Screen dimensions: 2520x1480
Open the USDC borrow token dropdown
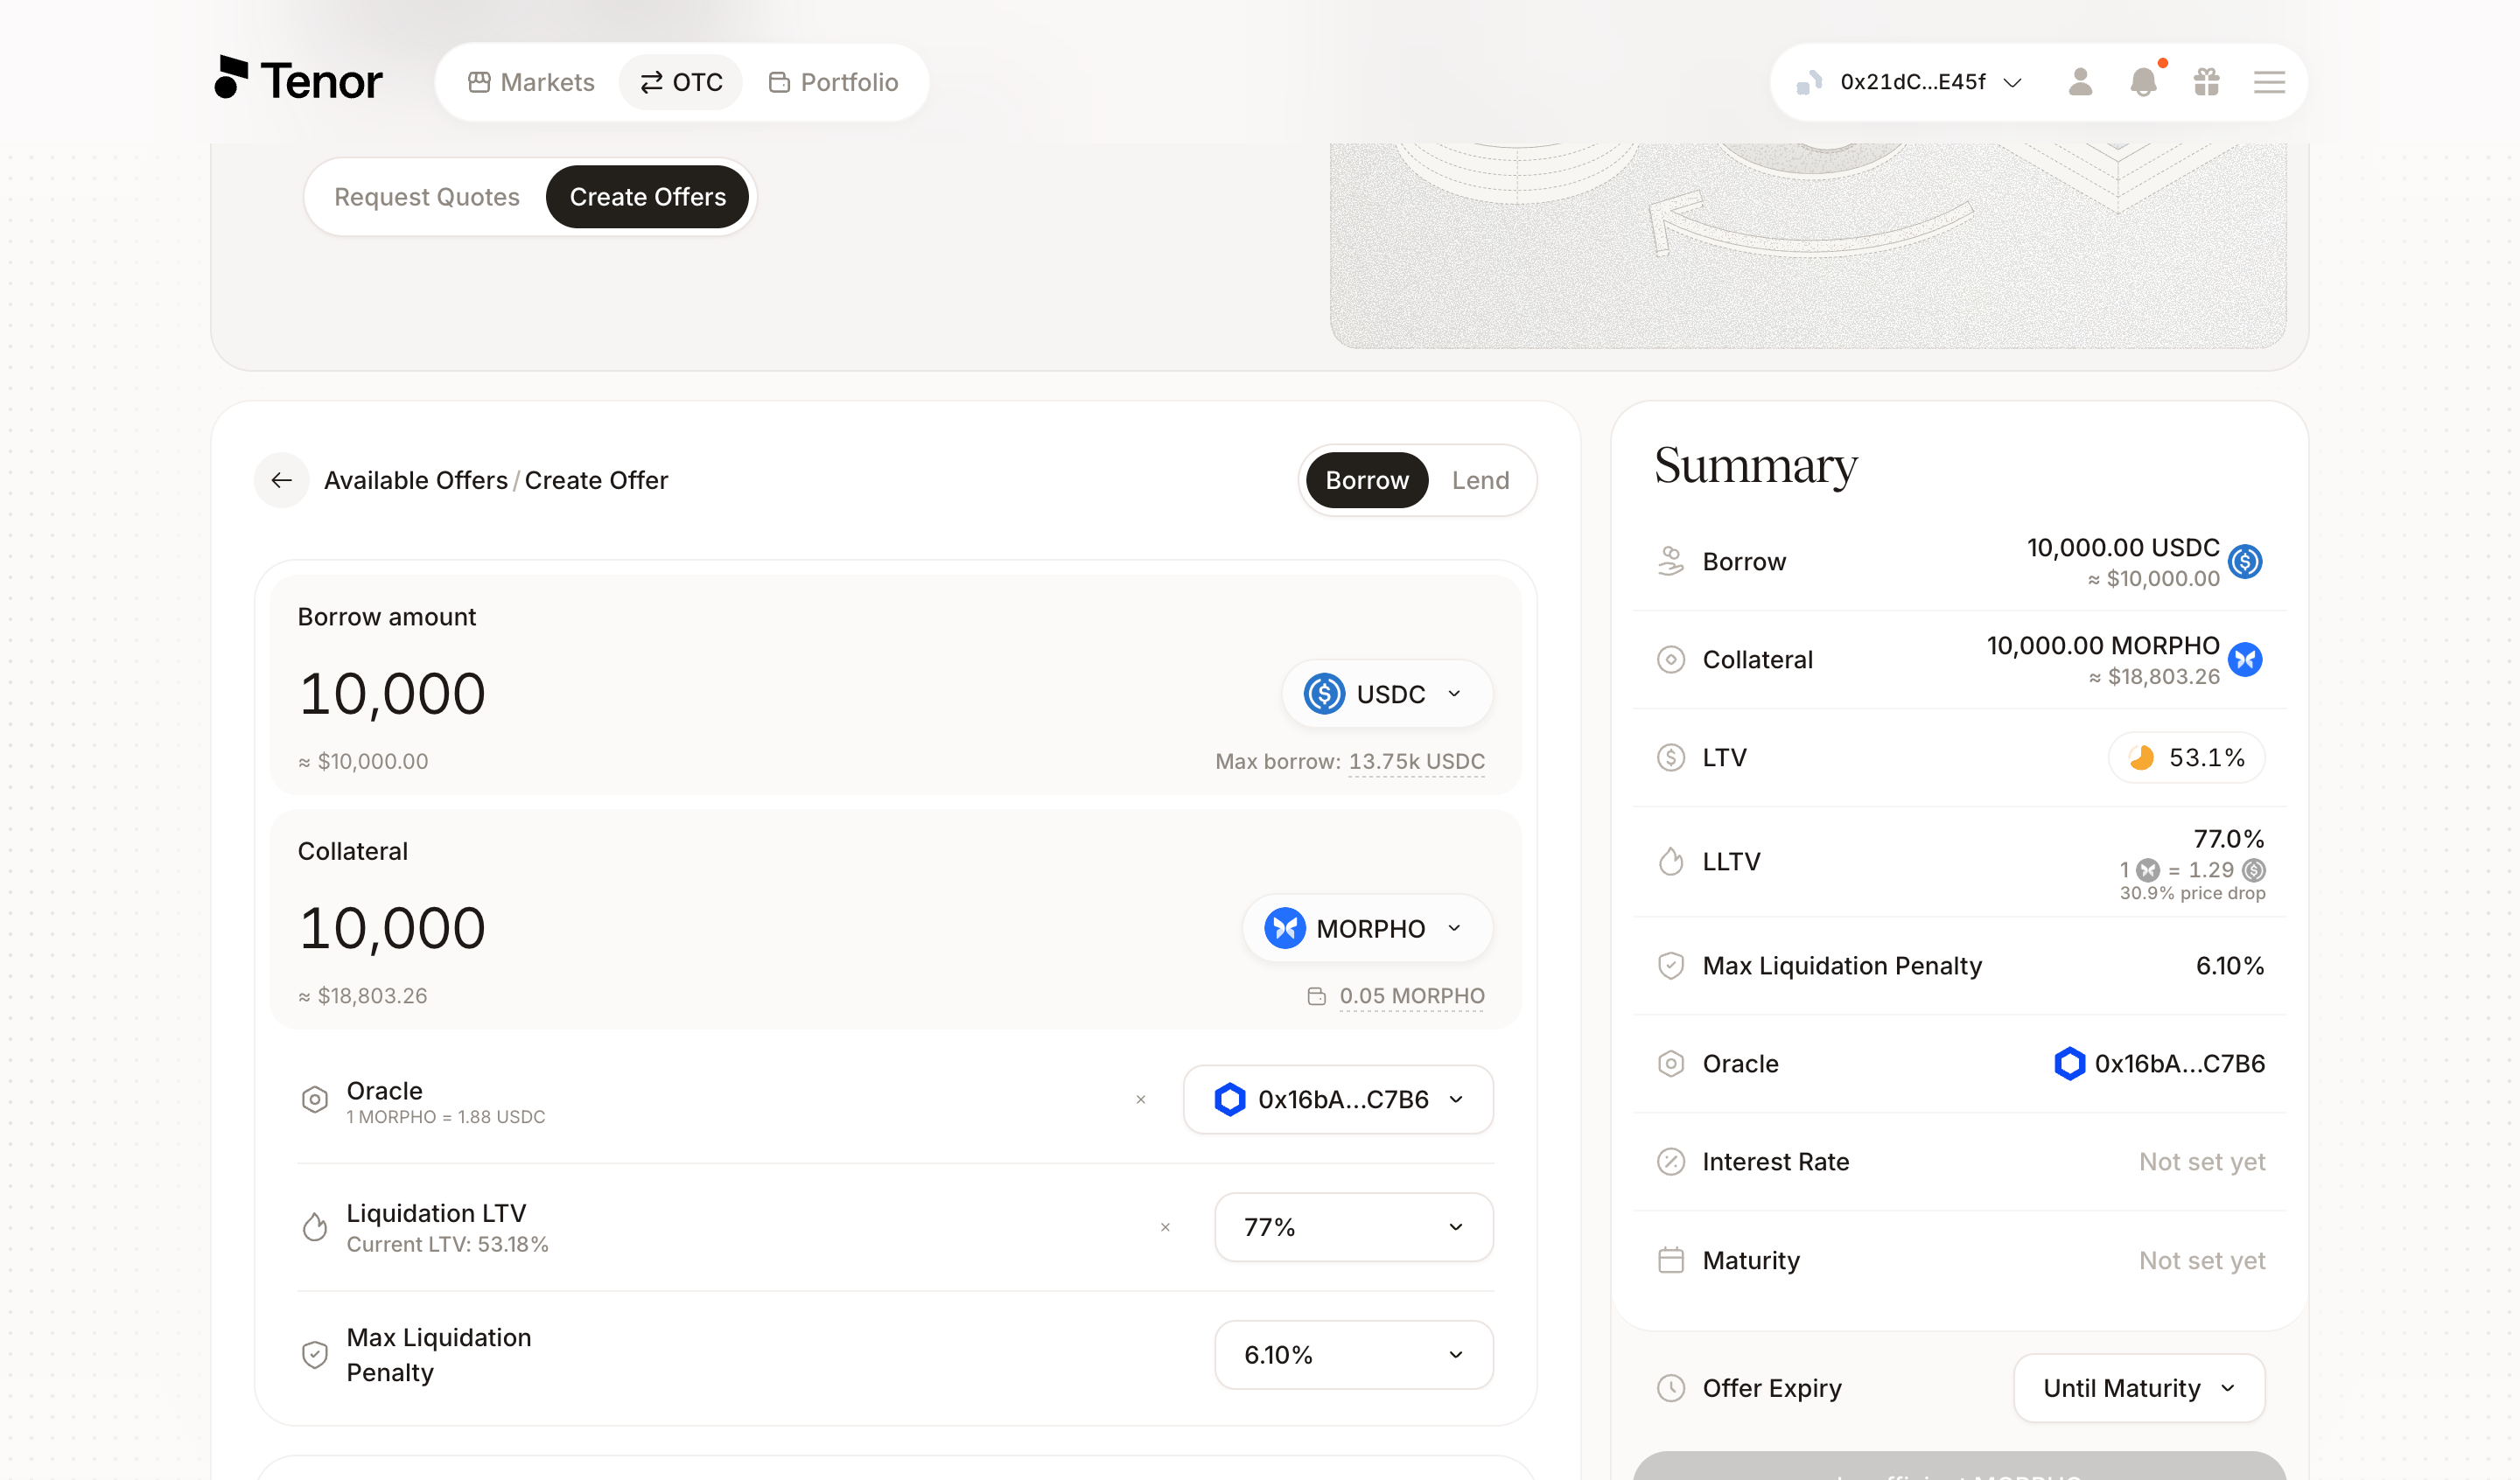(x=1387, y=694)
